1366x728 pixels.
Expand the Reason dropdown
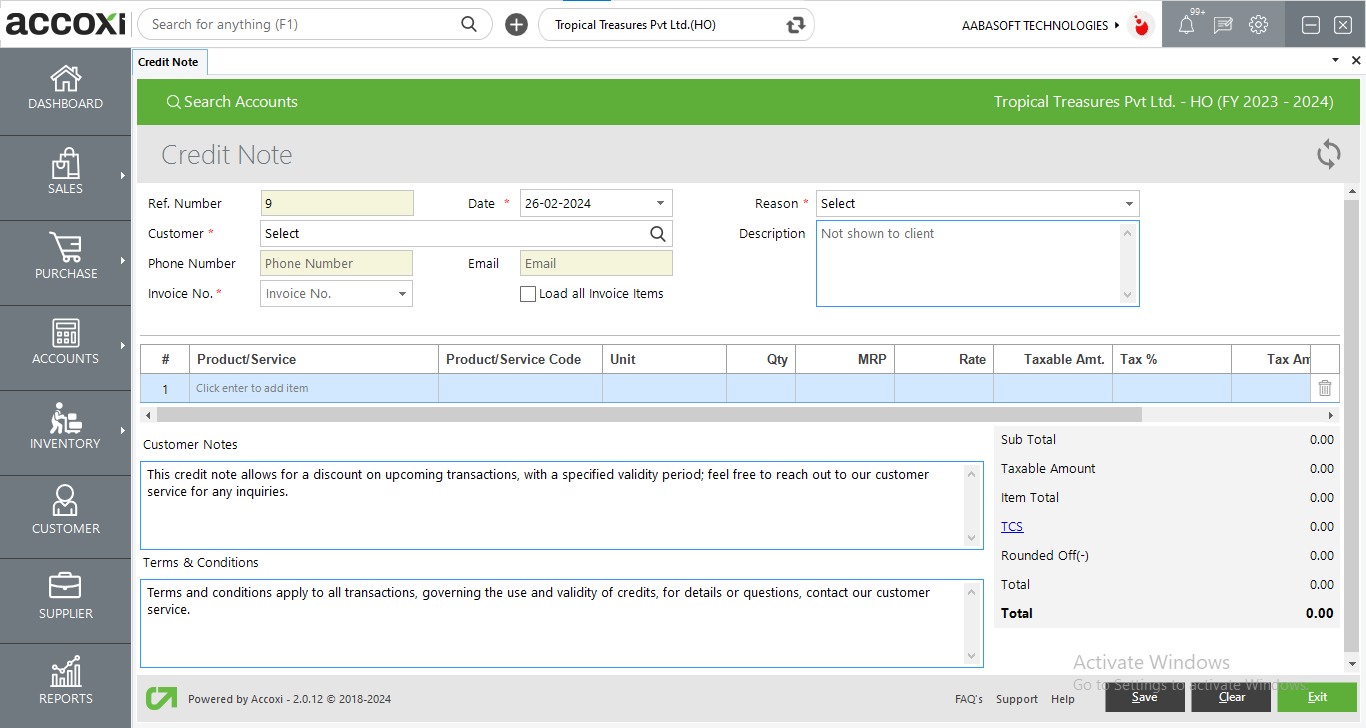point(1129,204)
